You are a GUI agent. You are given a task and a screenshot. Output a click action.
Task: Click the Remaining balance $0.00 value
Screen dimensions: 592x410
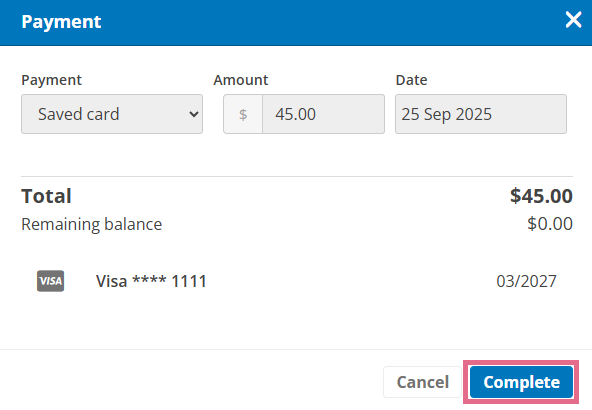pyautogui.click(x=550, y=224)
